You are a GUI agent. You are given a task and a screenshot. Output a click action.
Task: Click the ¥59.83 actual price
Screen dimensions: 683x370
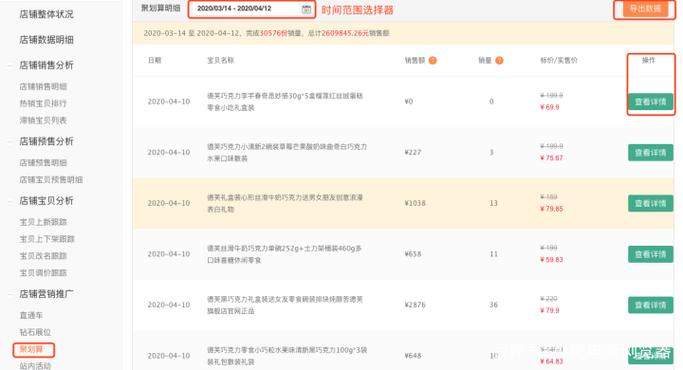pos(551,260)
